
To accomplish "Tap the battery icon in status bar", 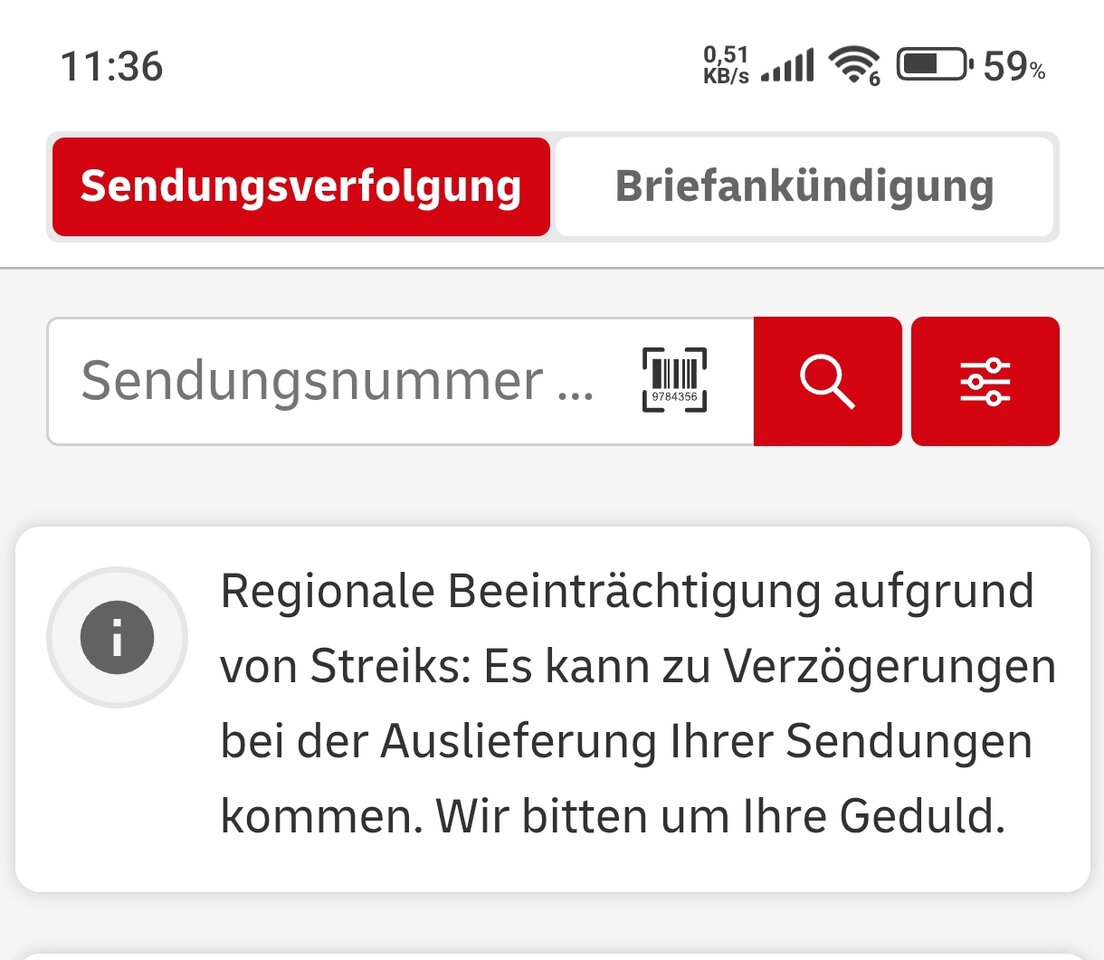I will pos(934,66).
